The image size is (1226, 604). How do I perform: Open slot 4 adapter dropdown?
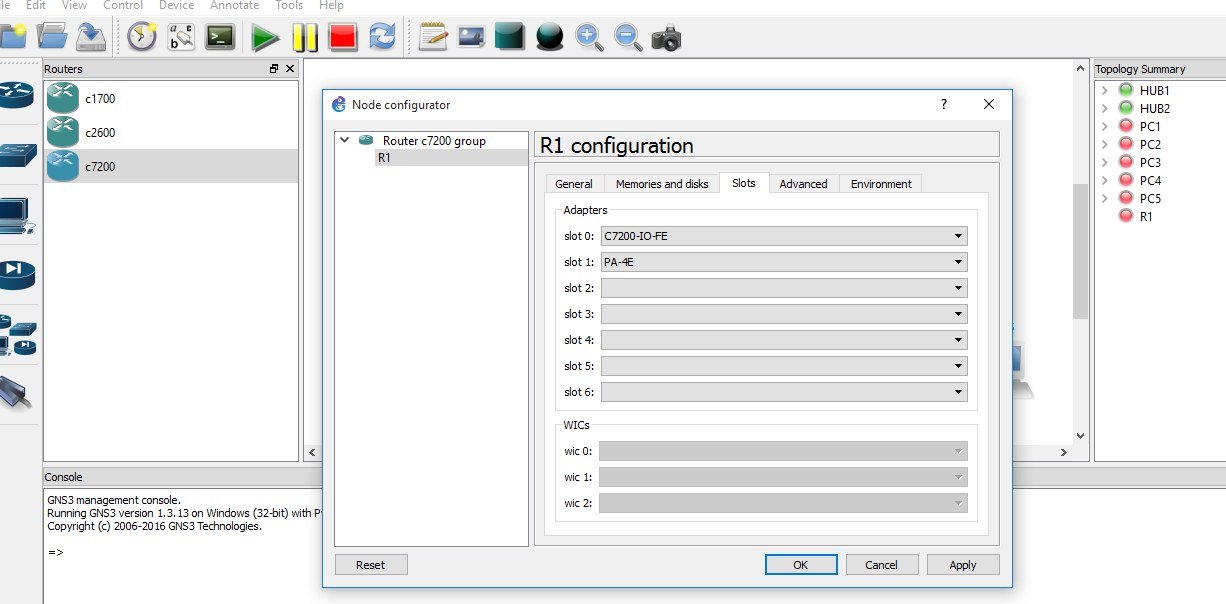(x=783, y=340)
